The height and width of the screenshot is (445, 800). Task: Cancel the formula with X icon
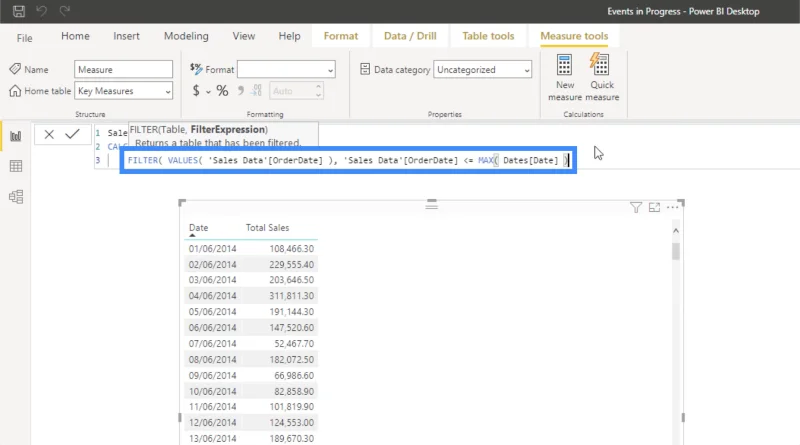tap(49, 135)
